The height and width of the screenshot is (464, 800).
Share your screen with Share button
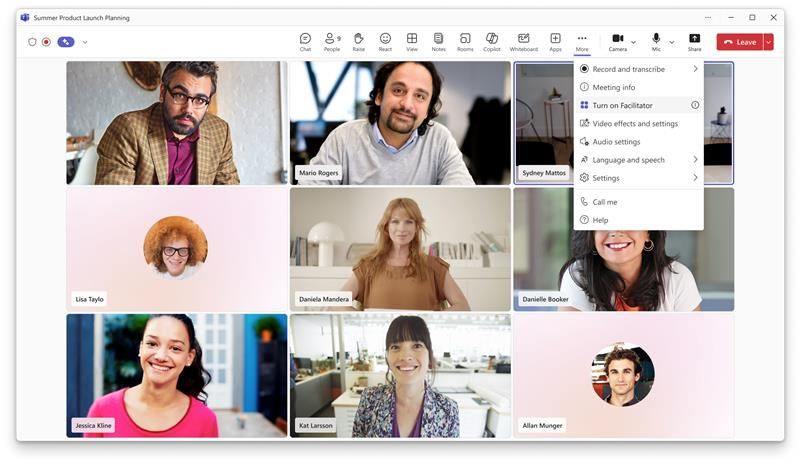tap(694, 41)
